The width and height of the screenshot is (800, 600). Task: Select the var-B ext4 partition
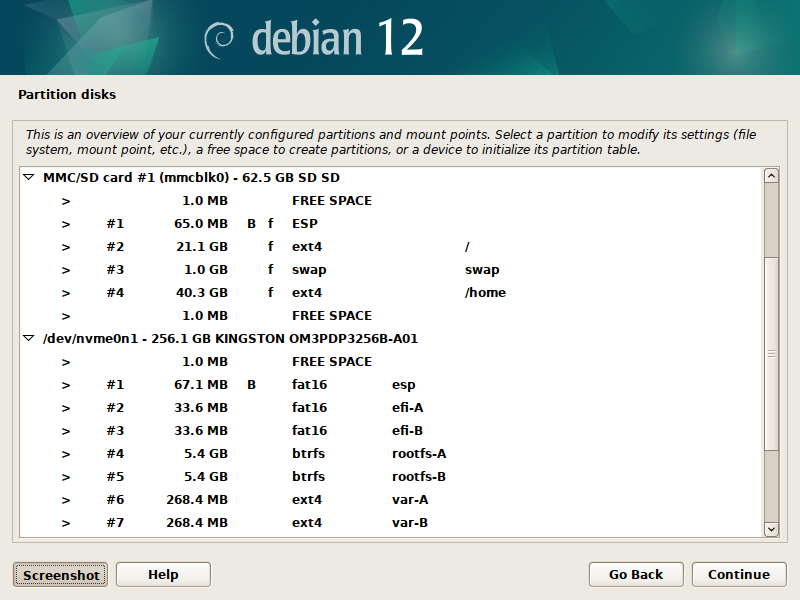pyautogui.click(x=391, y=522)
